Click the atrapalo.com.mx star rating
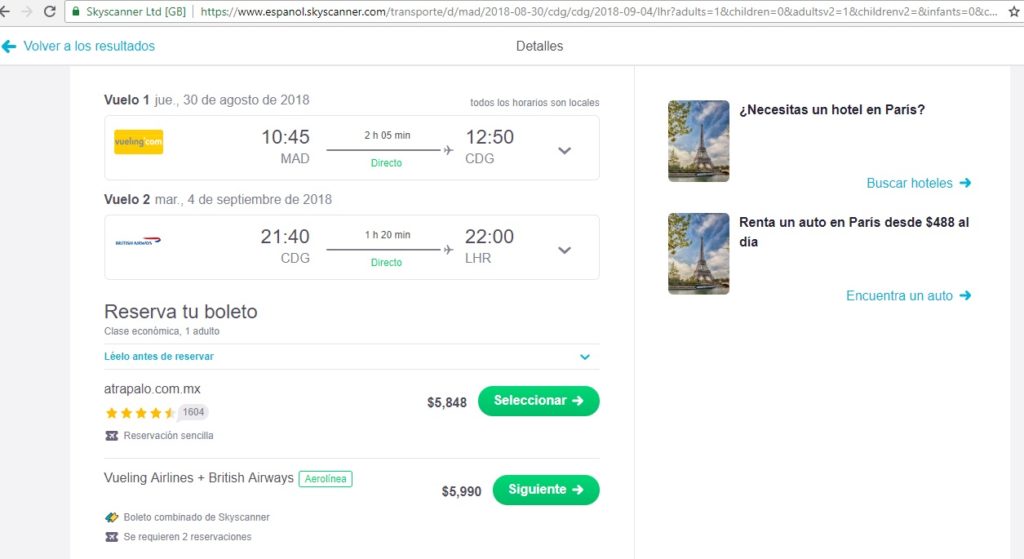This screenshot has width=1024, height=559. [140, 412]
